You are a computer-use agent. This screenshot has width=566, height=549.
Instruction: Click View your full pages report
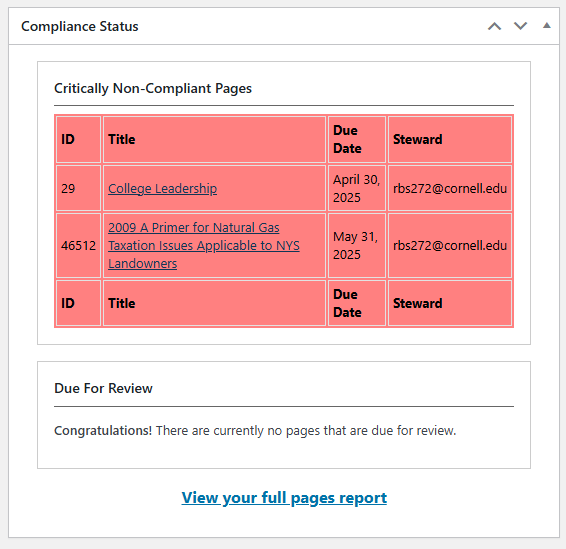[x=284, y=498]
